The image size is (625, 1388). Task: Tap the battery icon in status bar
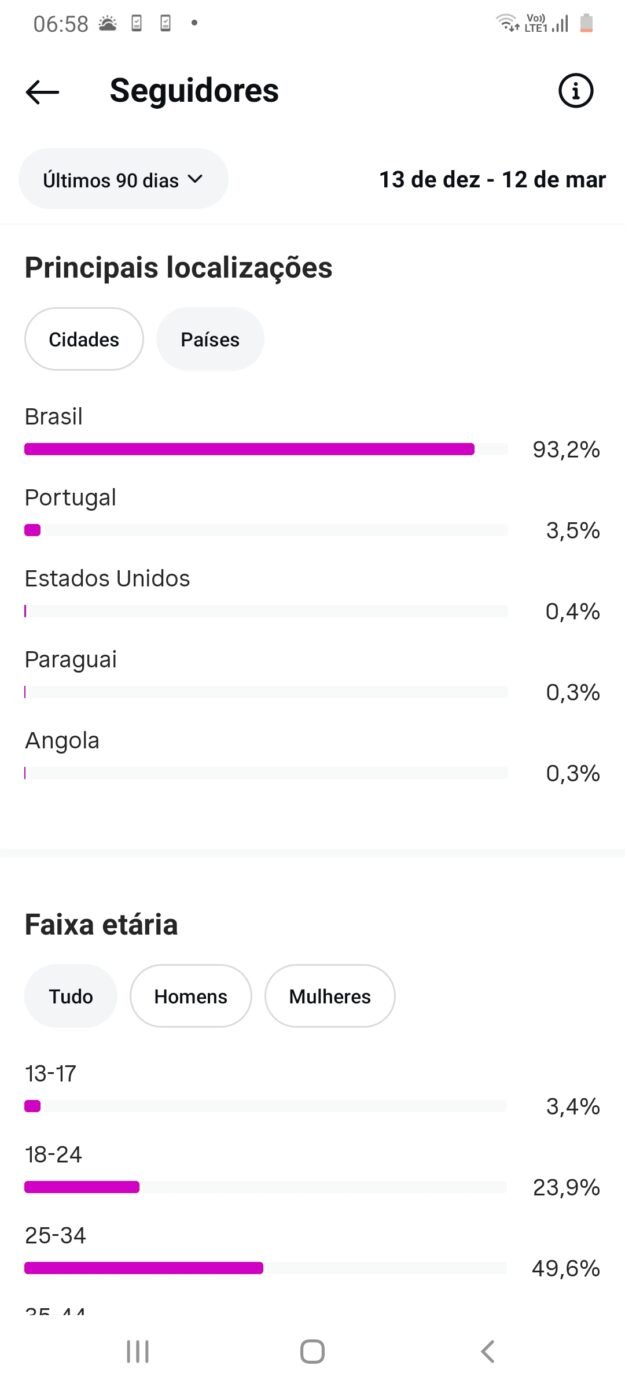click(x=587, y=23)
